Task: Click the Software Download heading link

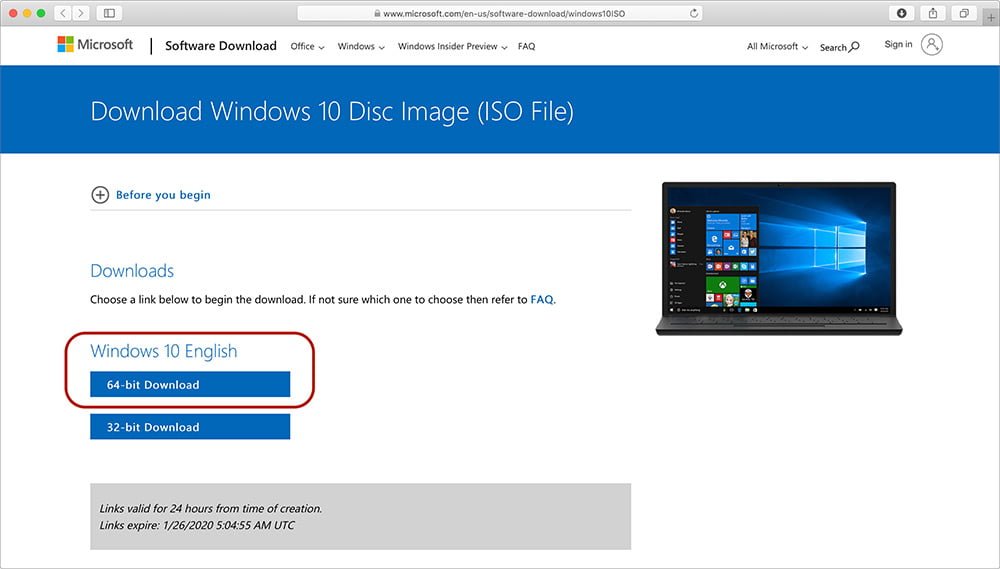Action: 221,46
